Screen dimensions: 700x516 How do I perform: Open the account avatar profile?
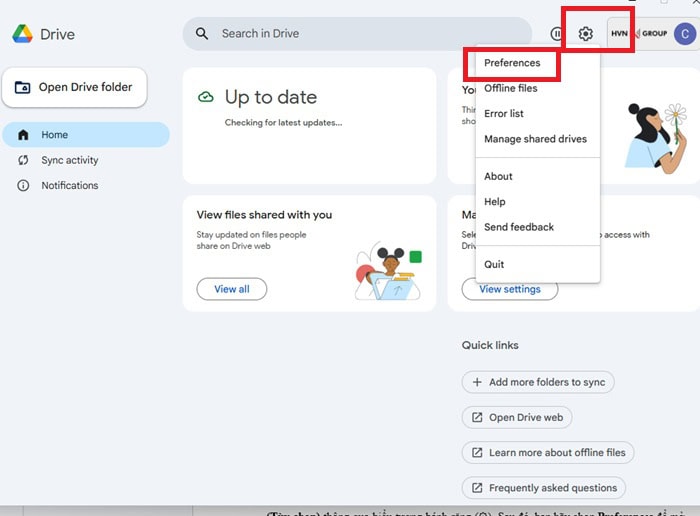click(684, 34)
